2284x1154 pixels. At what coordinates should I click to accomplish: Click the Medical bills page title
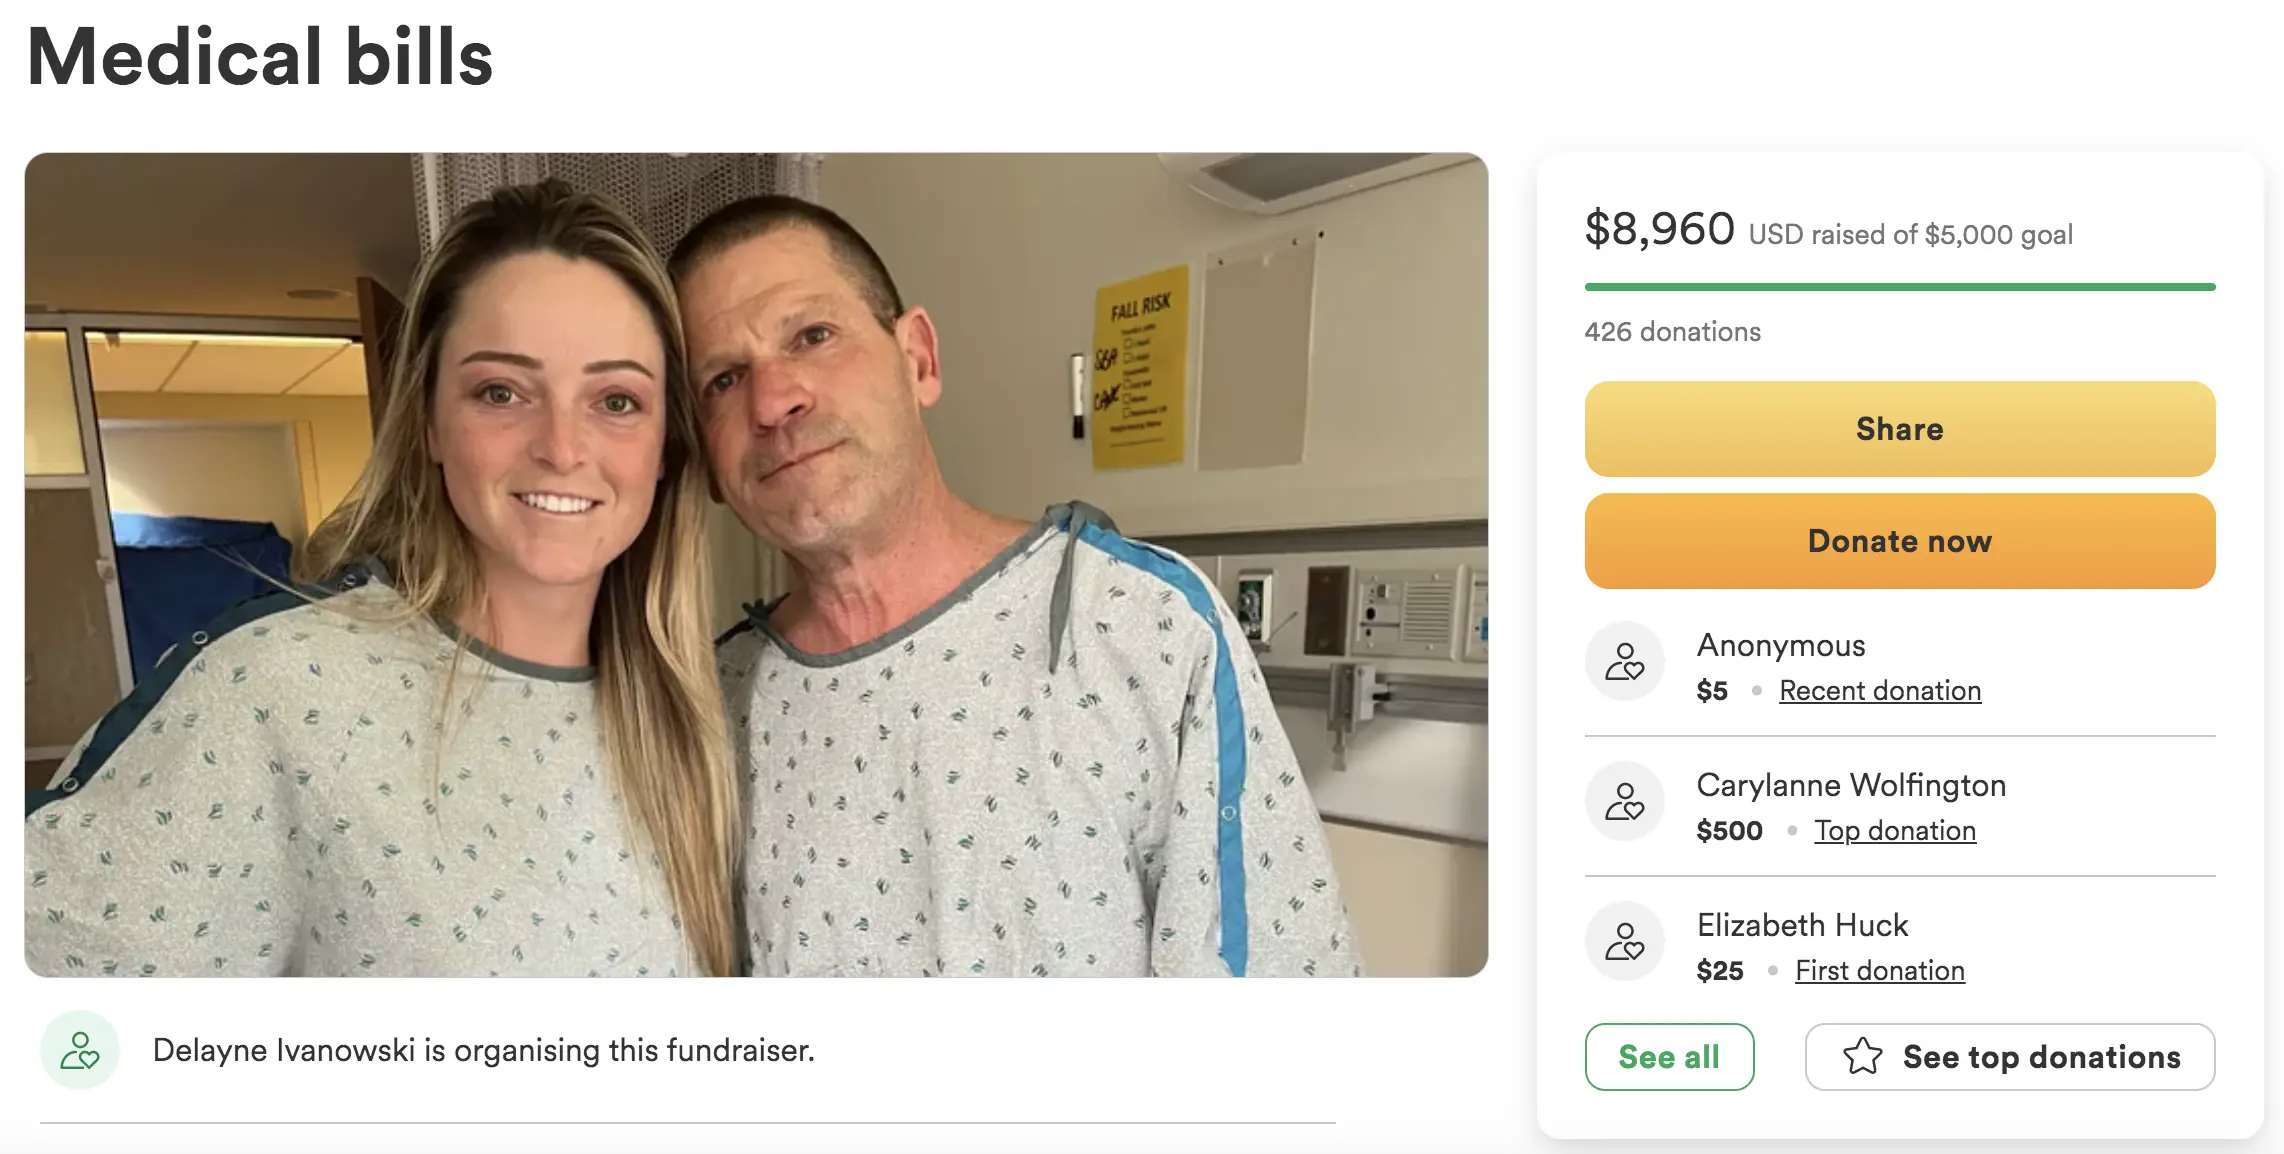pos(260,57)
